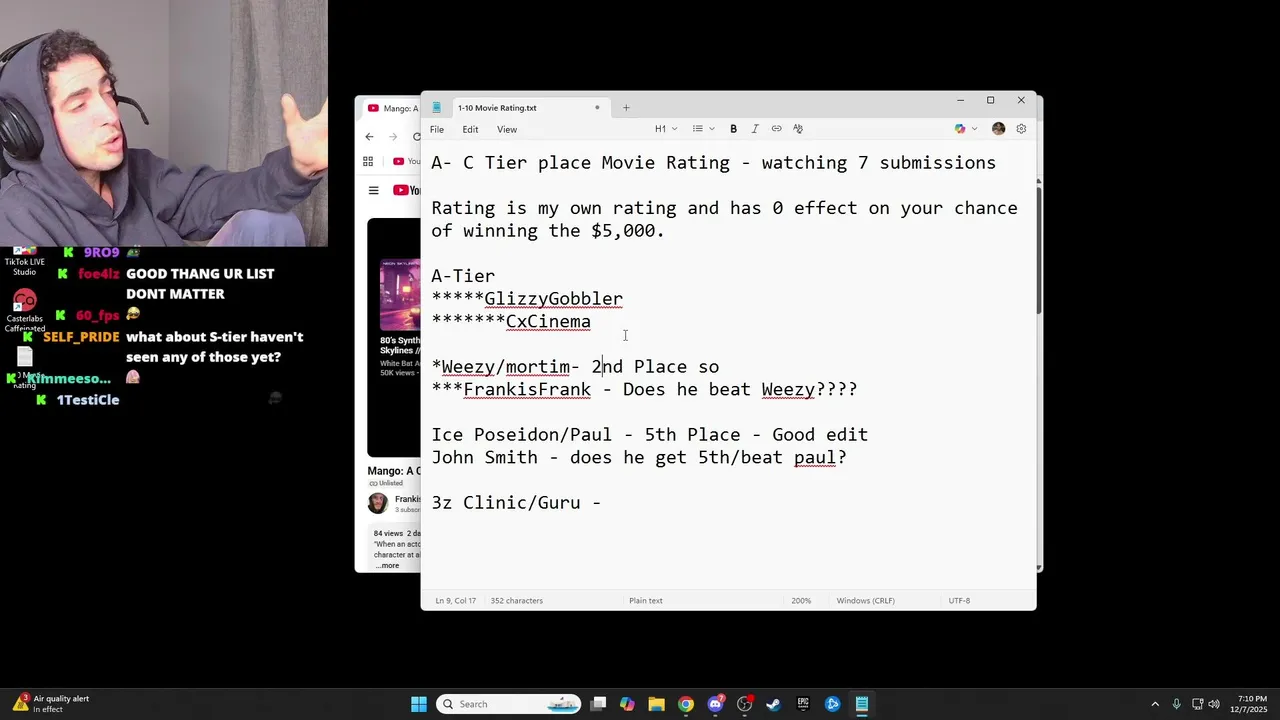Open File Explorer from the taskbar
Viewport: 1280px width, 720px height.
656,704
